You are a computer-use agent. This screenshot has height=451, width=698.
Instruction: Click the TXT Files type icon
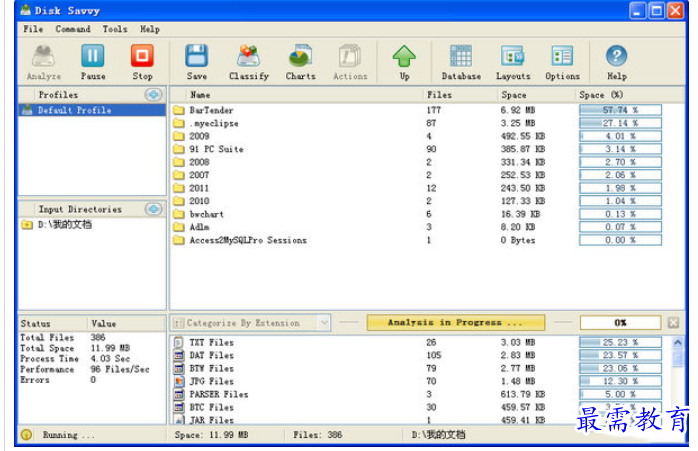tap(179, 342)
